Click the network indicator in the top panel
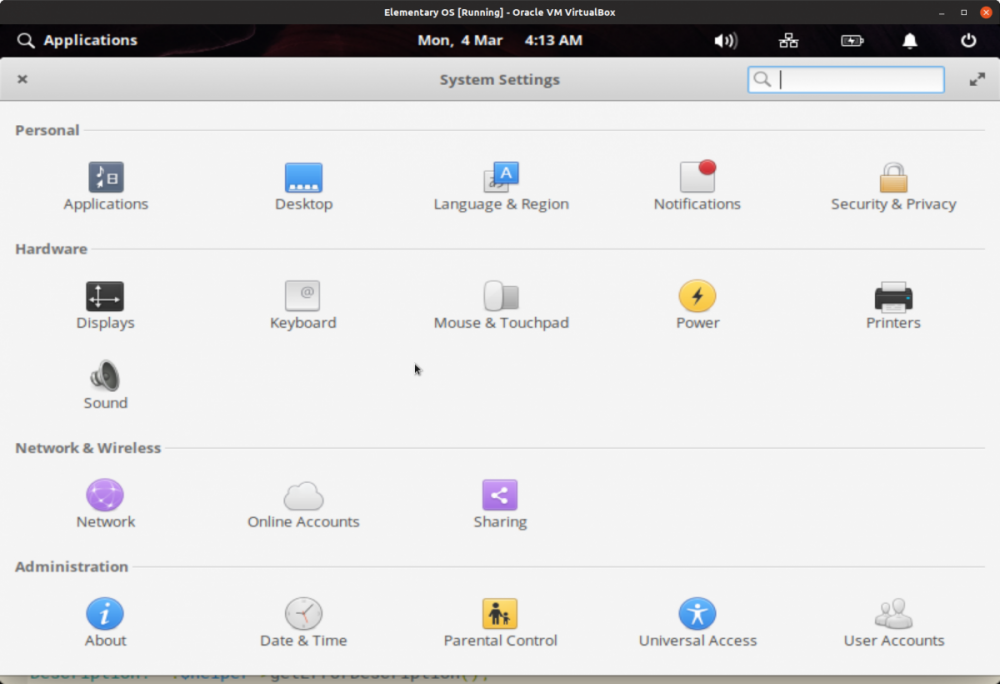Screen dimensions: 1000x684 [788, 41]
